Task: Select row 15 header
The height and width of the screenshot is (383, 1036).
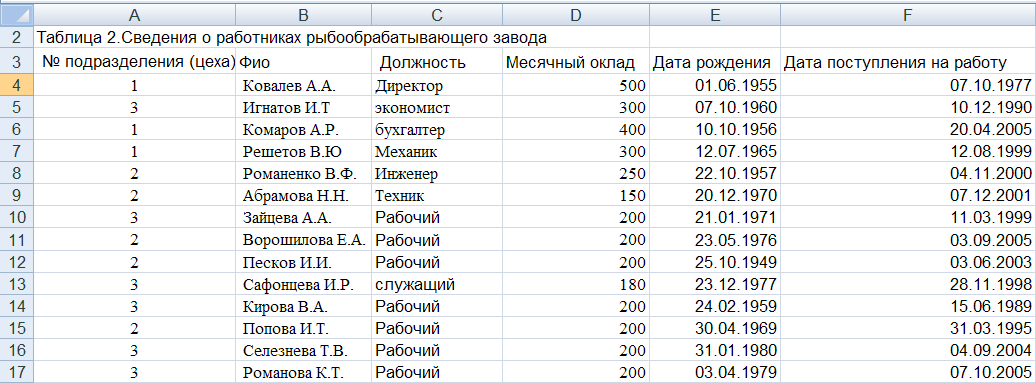Action: 16,328
